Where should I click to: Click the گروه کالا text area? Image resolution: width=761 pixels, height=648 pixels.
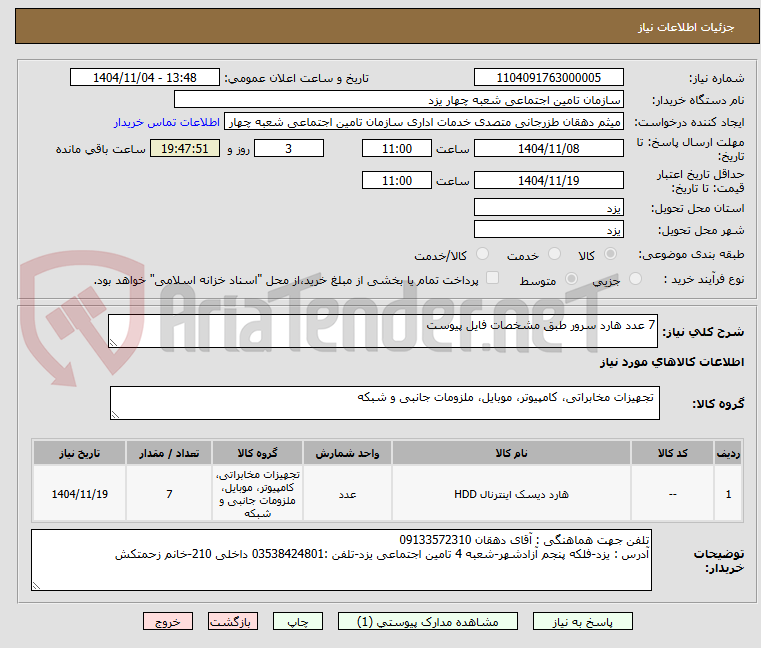384,403
